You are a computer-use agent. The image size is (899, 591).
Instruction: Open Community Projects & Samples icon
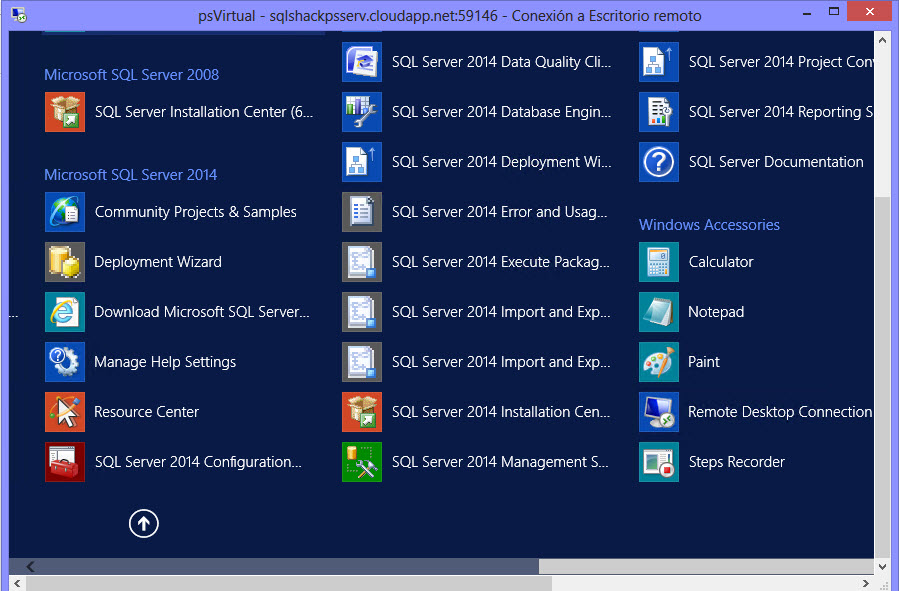[x=65, y=212]
